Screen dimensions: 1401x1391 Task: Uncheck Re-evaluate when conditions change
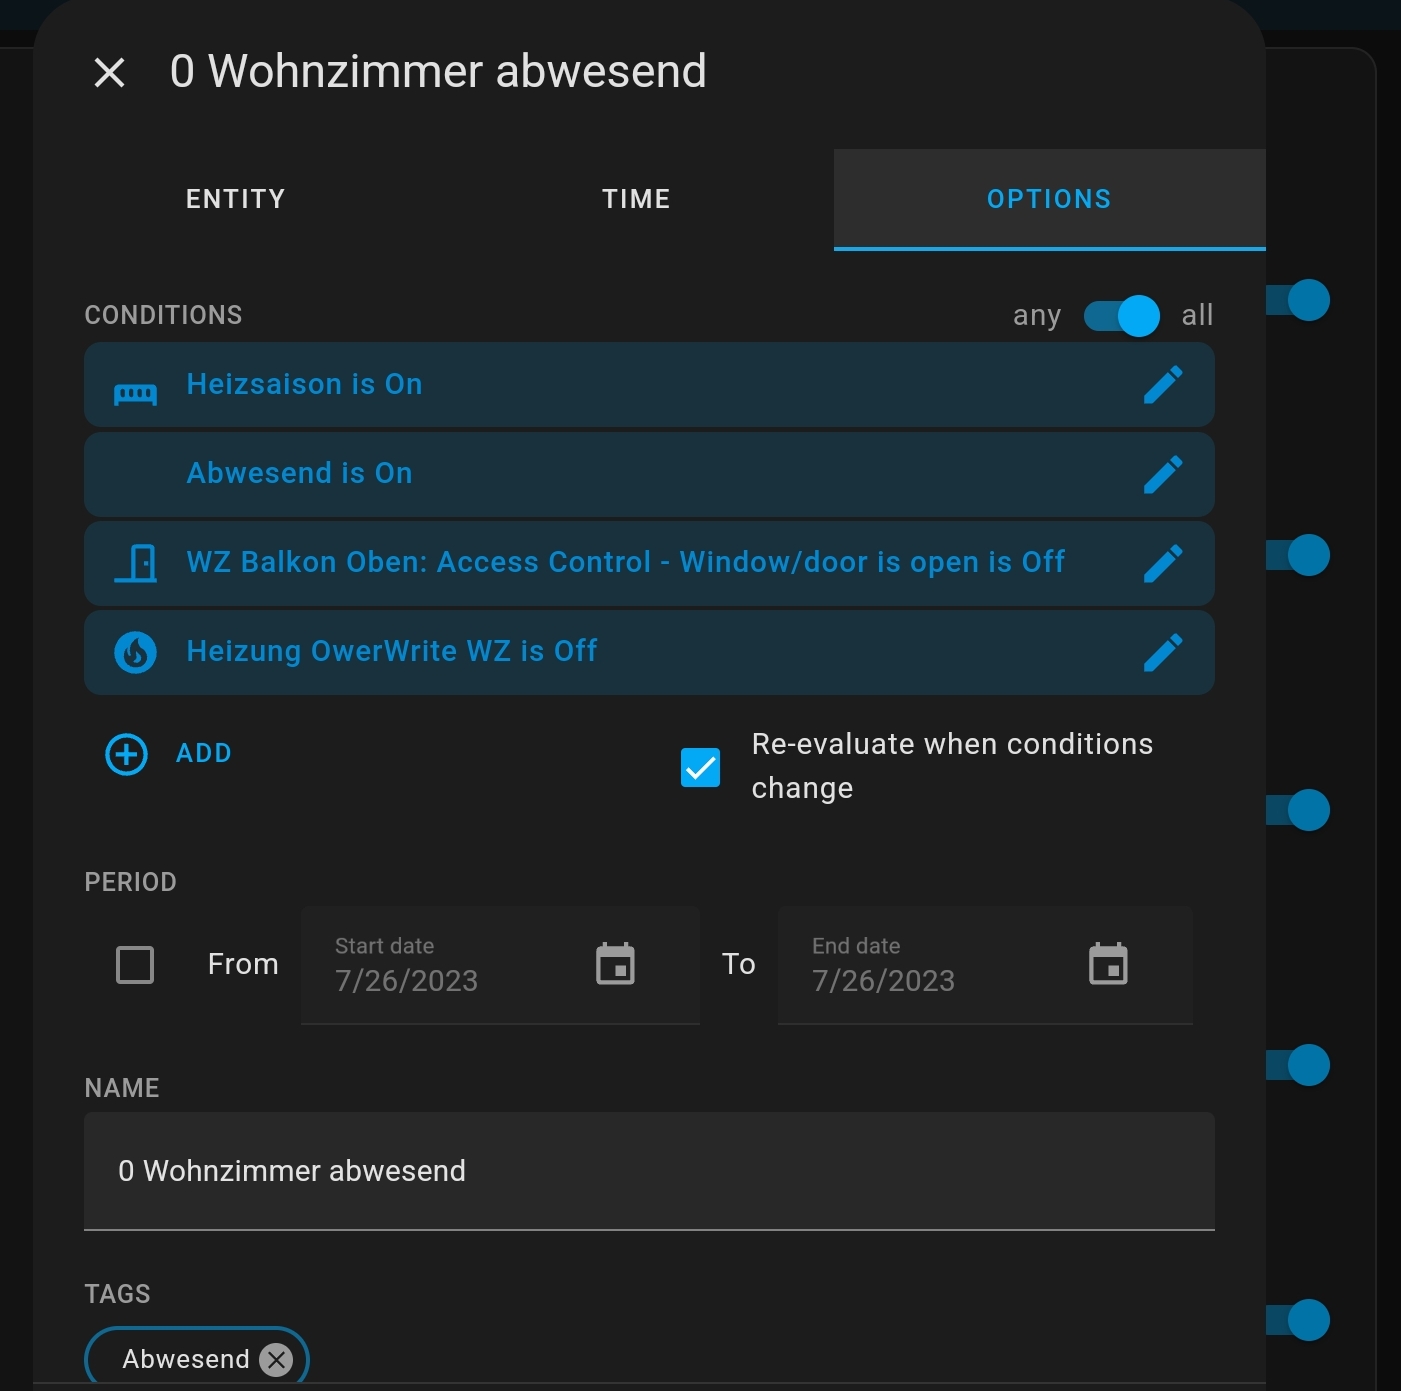coord(700,767)
